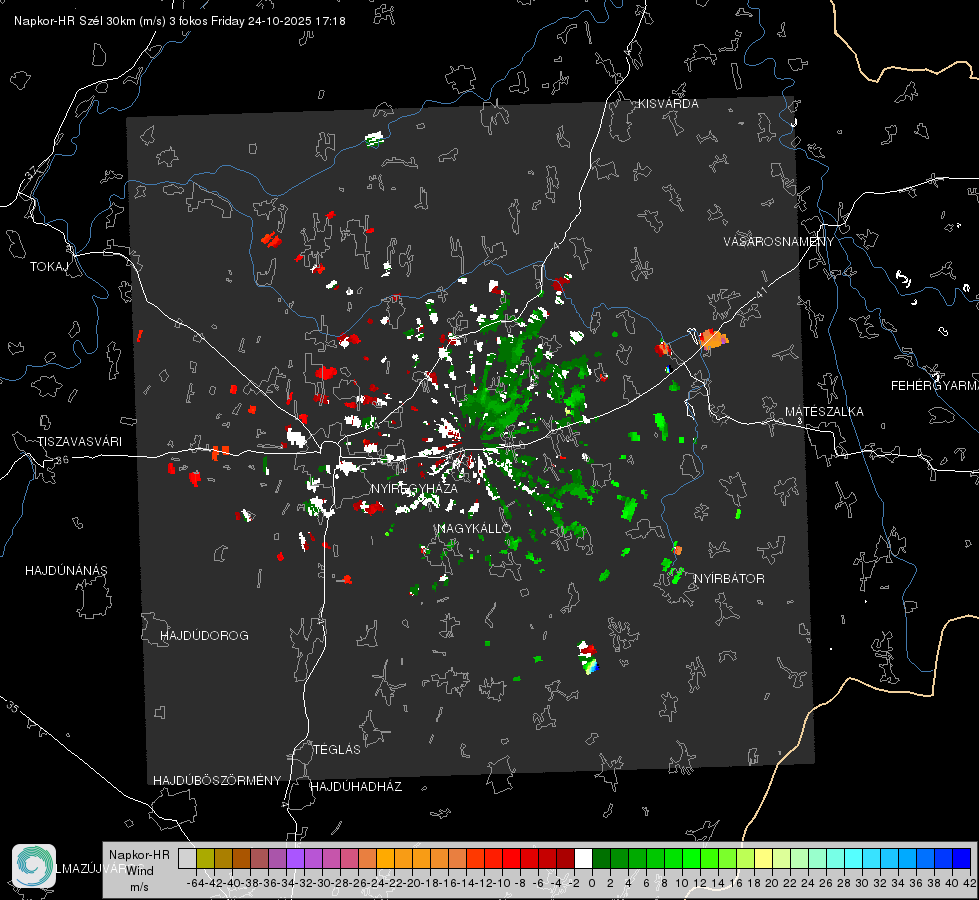Click the radar title text with timestamp 17:18
Viewport: 979px width, 900px height.
(x=180, y=21)
